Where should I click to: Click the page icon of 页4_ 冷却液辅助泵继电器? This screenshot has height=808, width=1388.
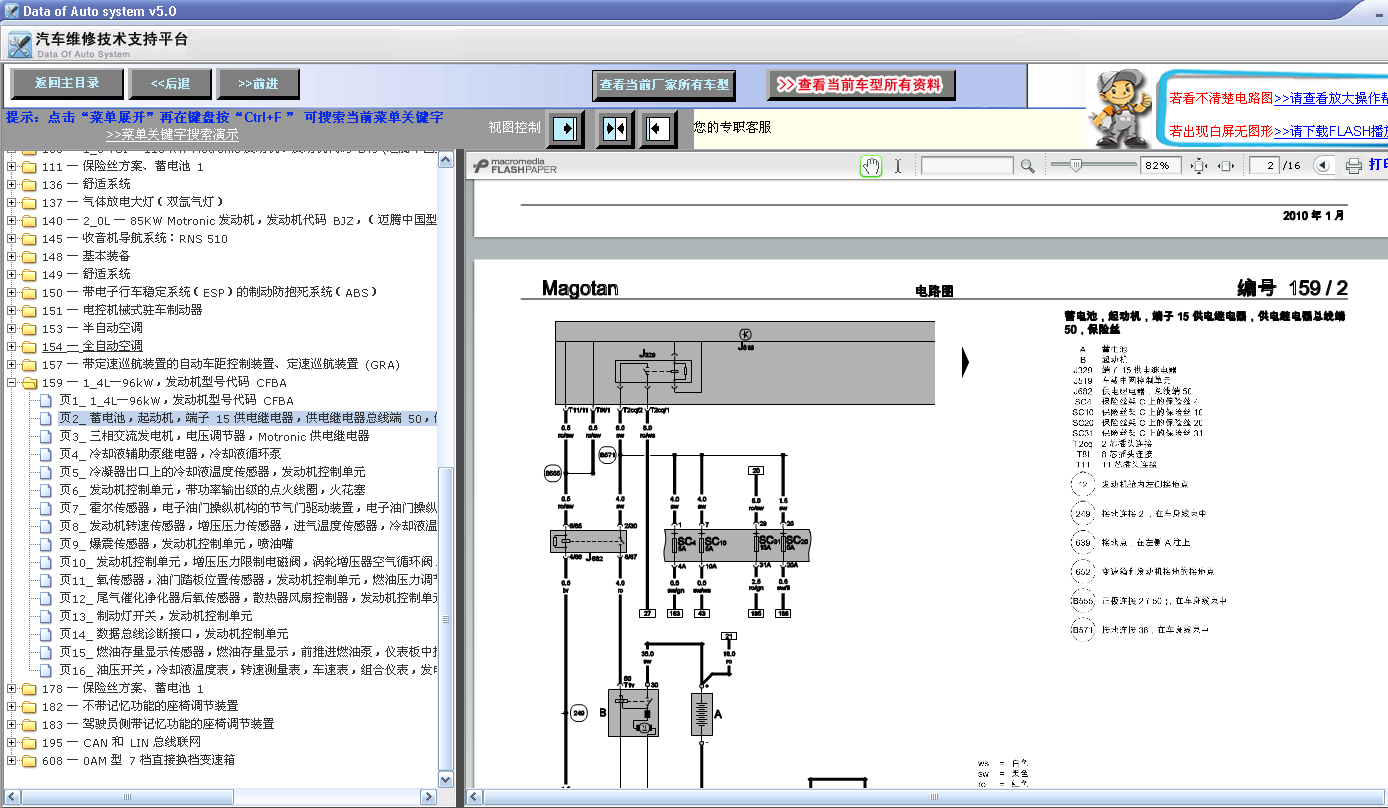46,454
